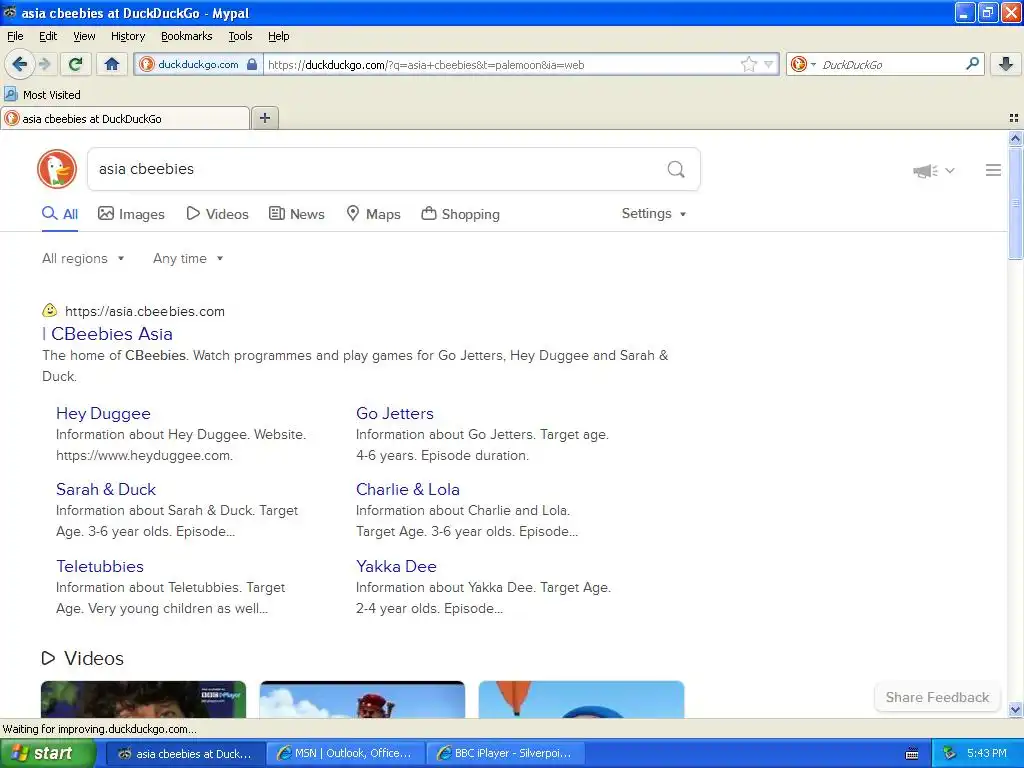This screenshot has width=1024, height=768.
Task: Click the network tray icon beside the clock
Action: [x=949, y=753]
